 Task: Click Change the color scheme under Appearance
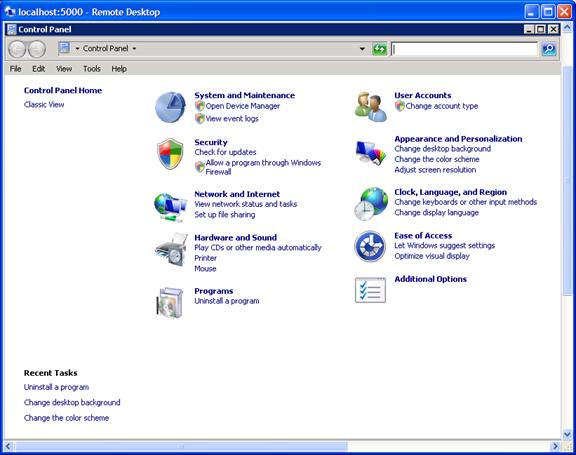(437, 159)
